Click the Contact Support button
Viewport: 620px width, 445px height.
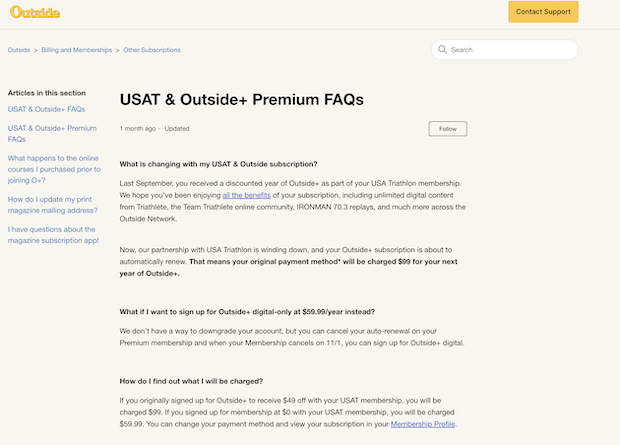[543, 12]
